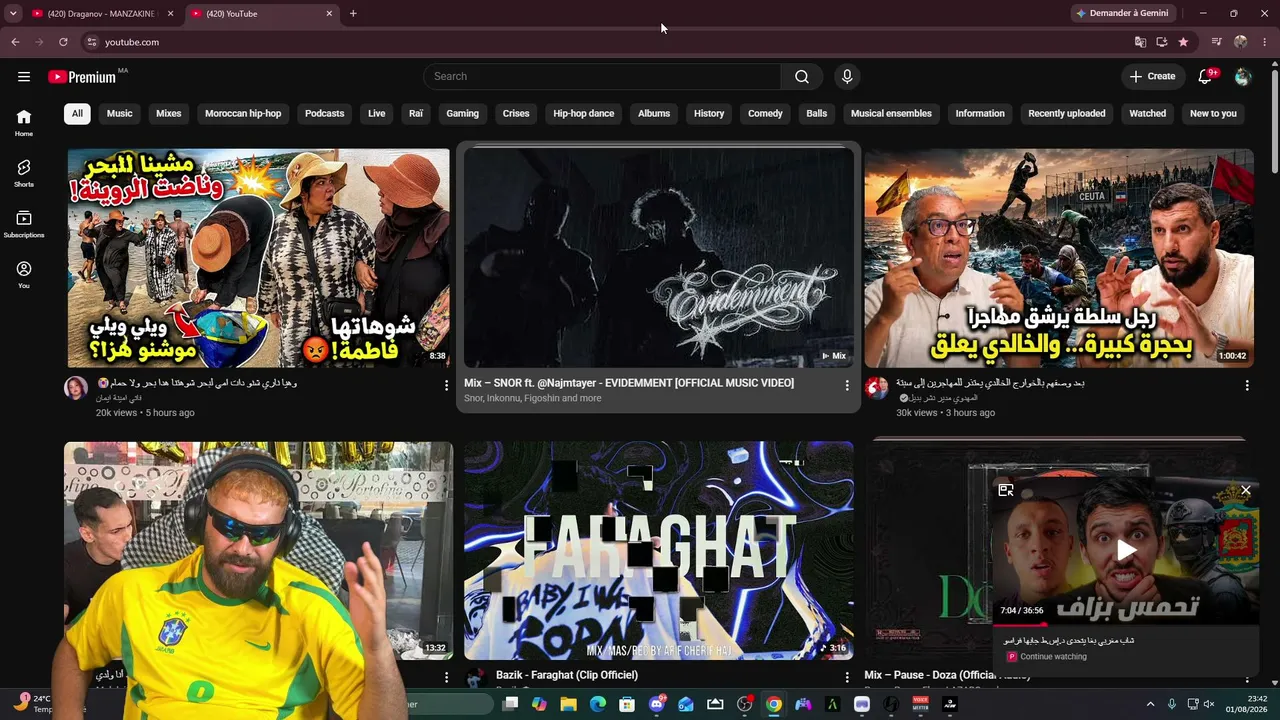
Task: Open the YouTube account avatar menu
Action: click(x=1243, y=77)
